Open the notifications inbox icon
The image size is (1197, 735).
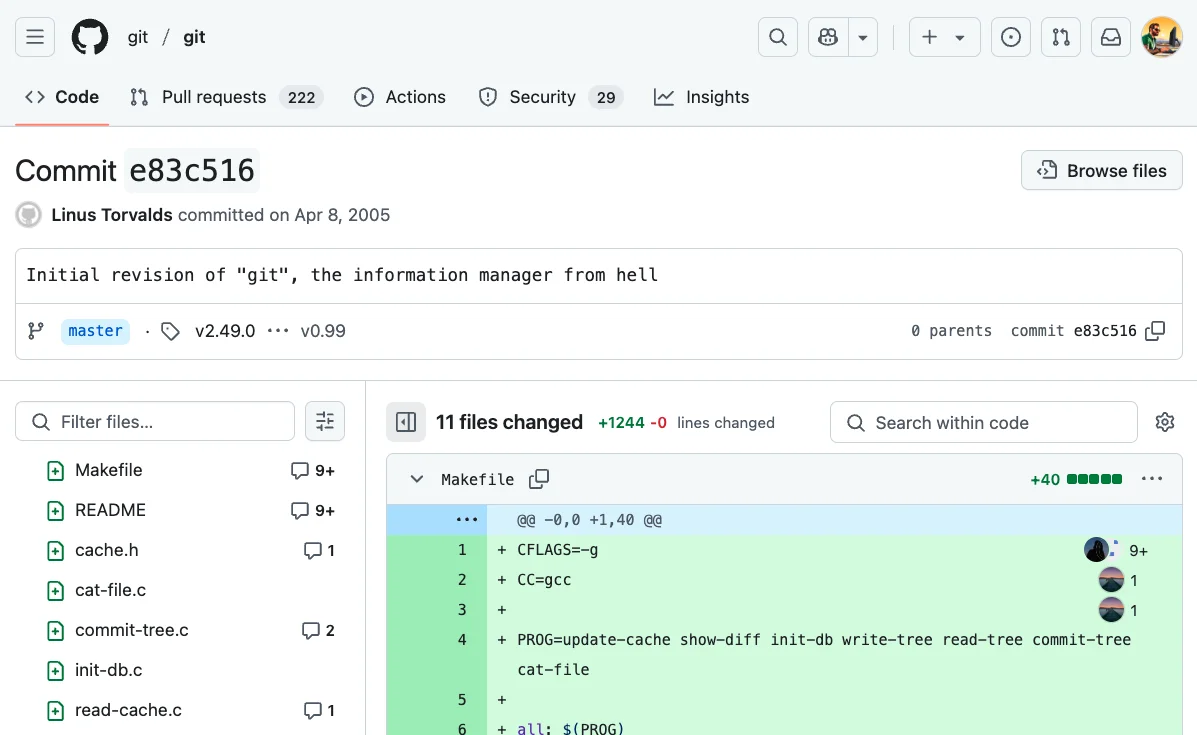1111,37
